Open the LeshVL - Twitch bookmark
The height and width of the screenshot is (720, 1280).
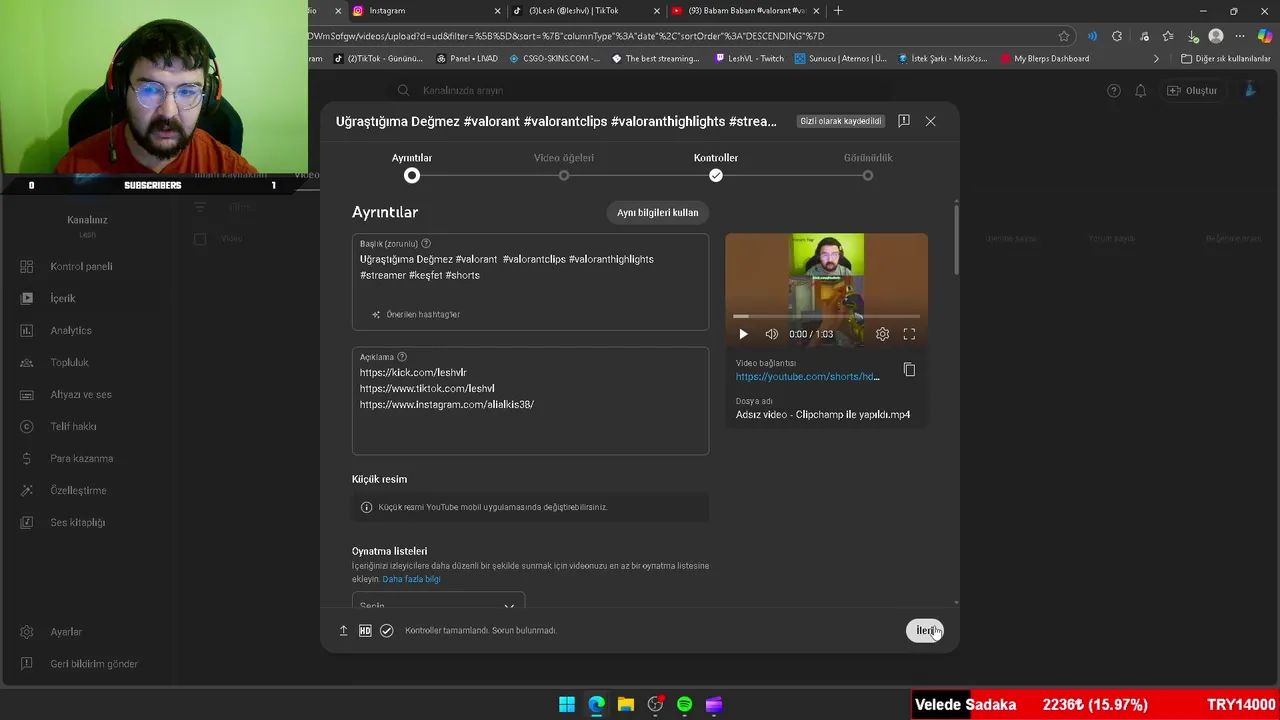(750, 59)
